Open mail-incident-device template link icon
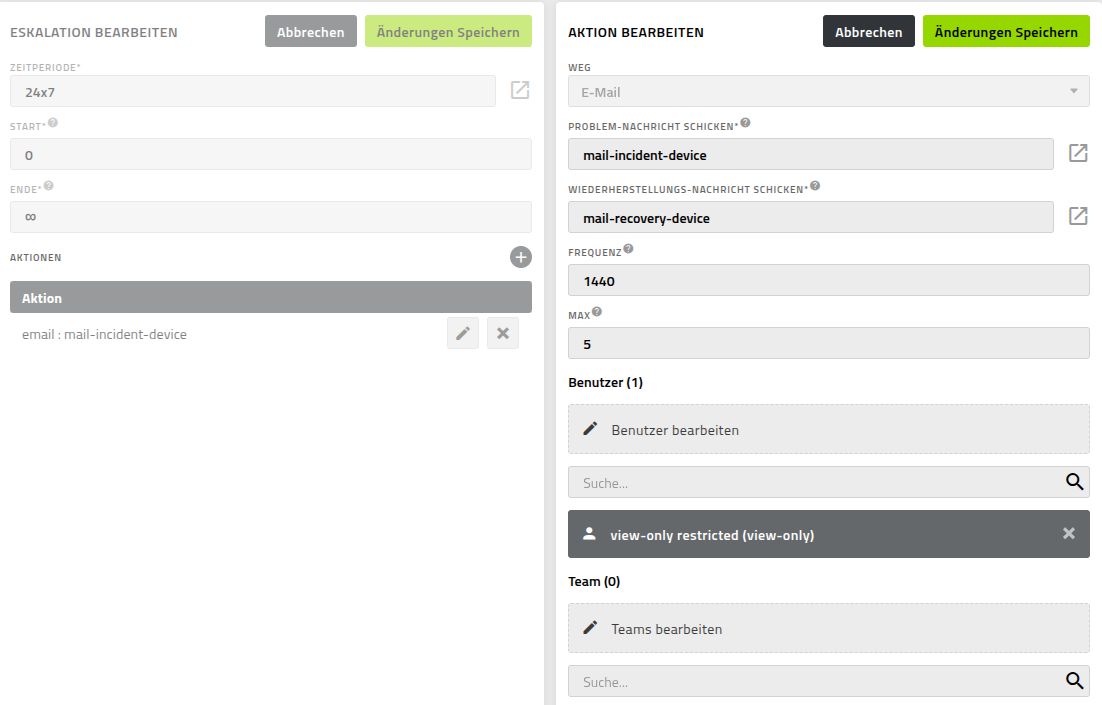This screenshot has width=1102, height=705. click(1078, 154)
